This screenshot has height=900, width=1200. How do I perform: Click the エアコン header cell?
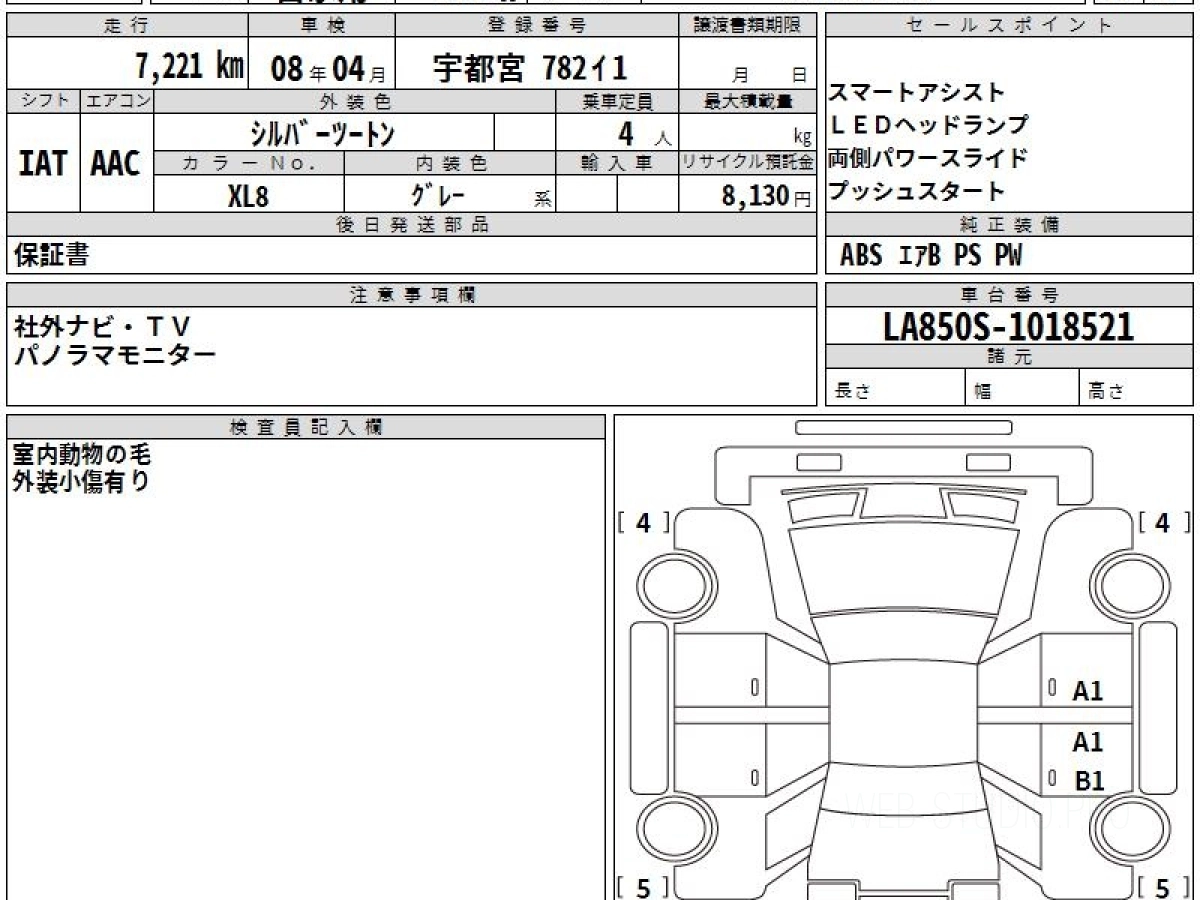tap(117, 101)
